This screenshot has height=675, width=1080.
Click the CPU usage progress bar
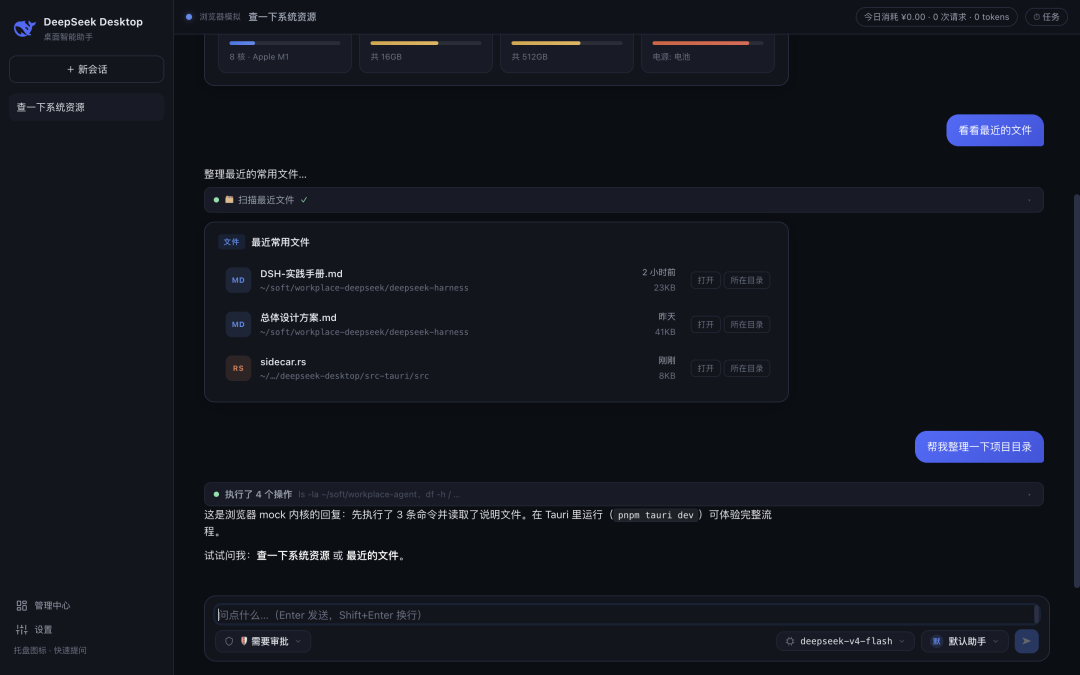[284, 43]
